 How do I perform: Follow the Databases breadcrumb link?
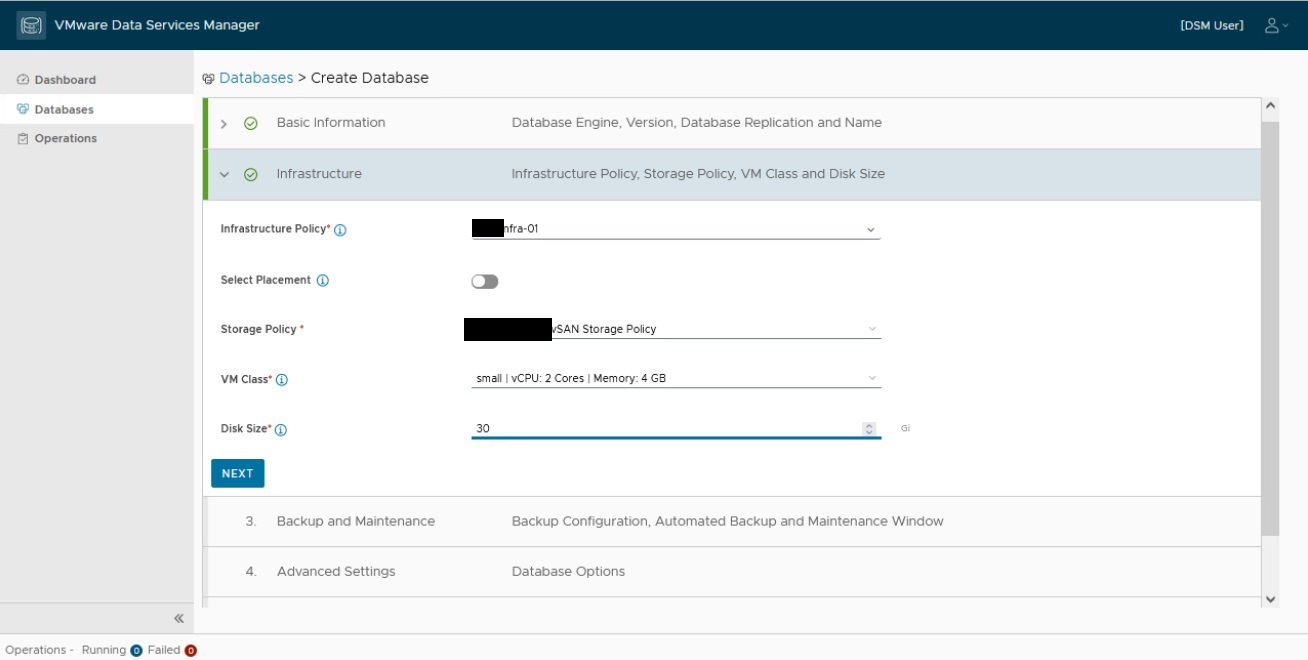tap(256, 78)
